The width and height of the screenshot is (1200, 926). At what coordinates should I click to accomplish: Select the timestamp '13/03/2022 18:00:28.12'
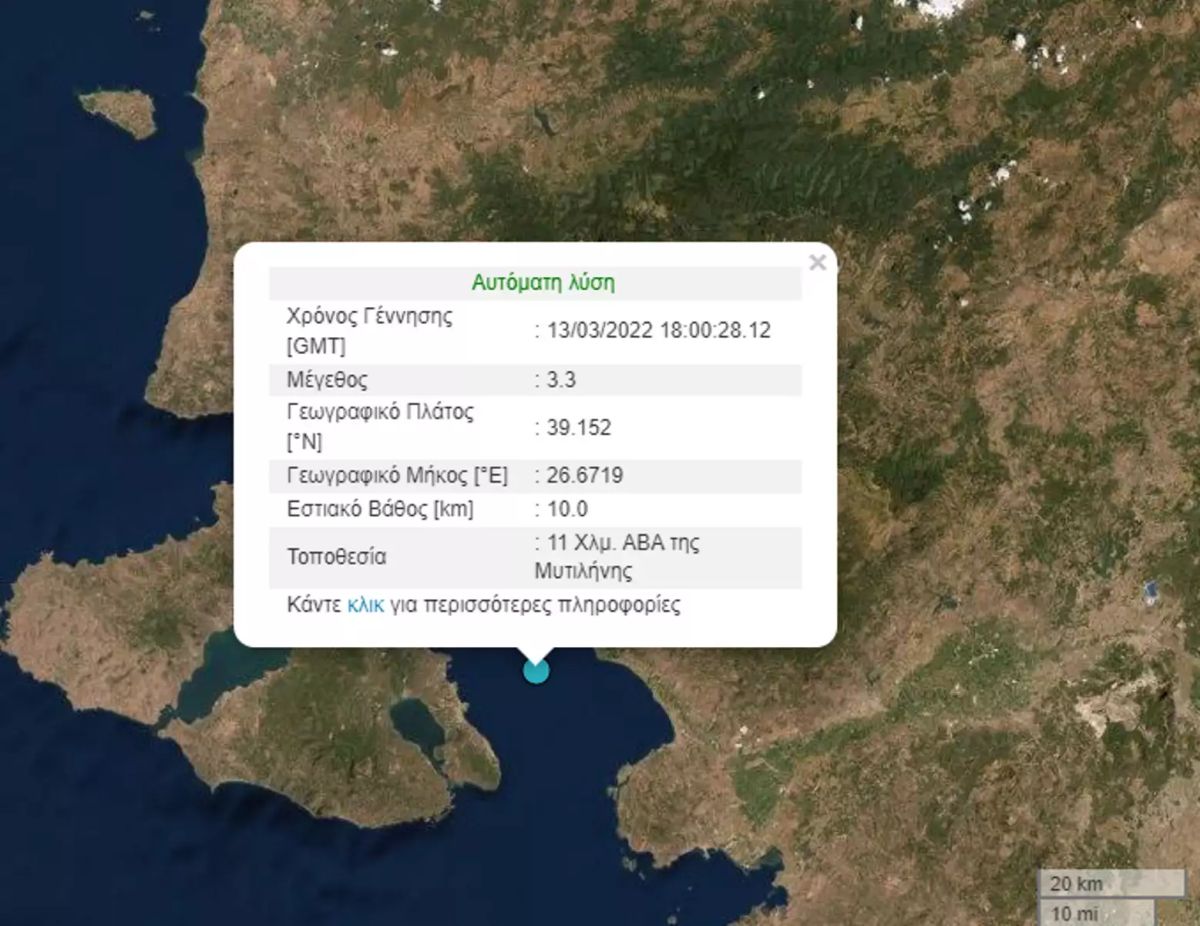pyautogui.click(x=659, y=331)
